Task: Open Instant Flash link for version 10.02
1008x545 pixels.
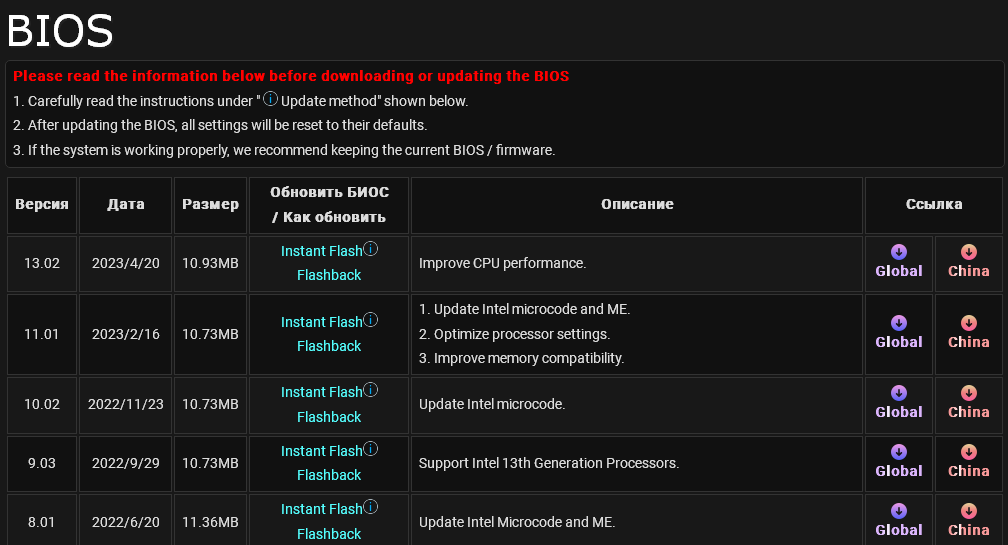Action: [321, 392]
